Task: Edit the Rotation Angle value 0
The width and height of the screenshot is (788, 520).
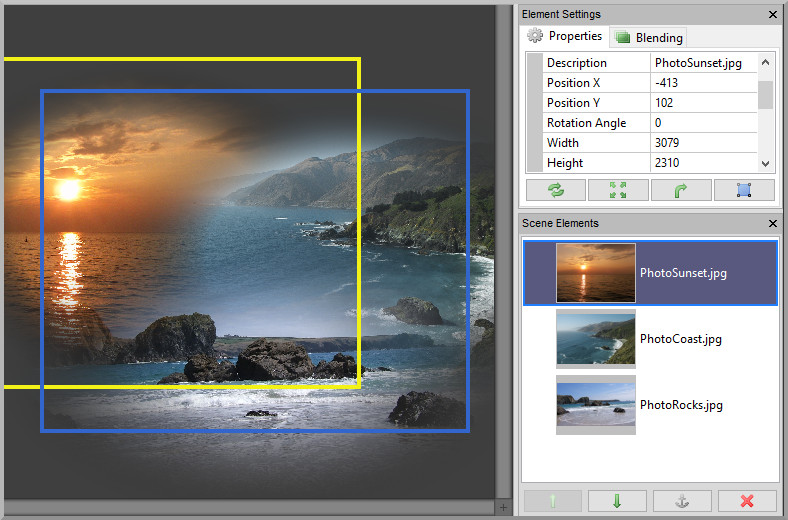Action: (704, 123)
